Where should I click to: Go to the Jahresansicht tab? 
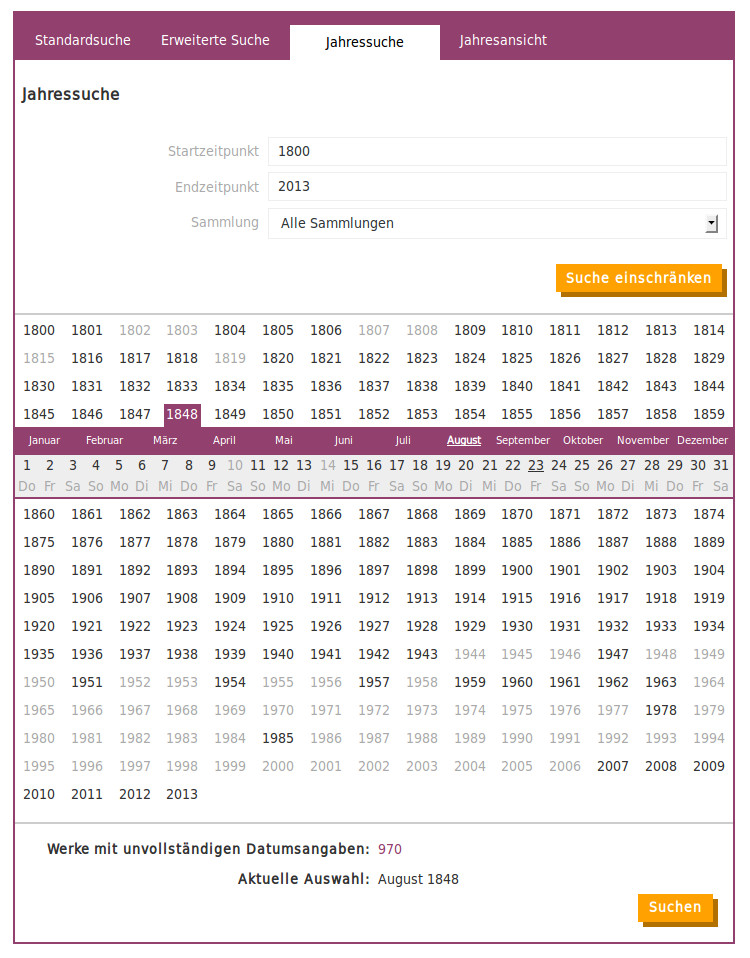pyautogui.click(x=503, y=40)
